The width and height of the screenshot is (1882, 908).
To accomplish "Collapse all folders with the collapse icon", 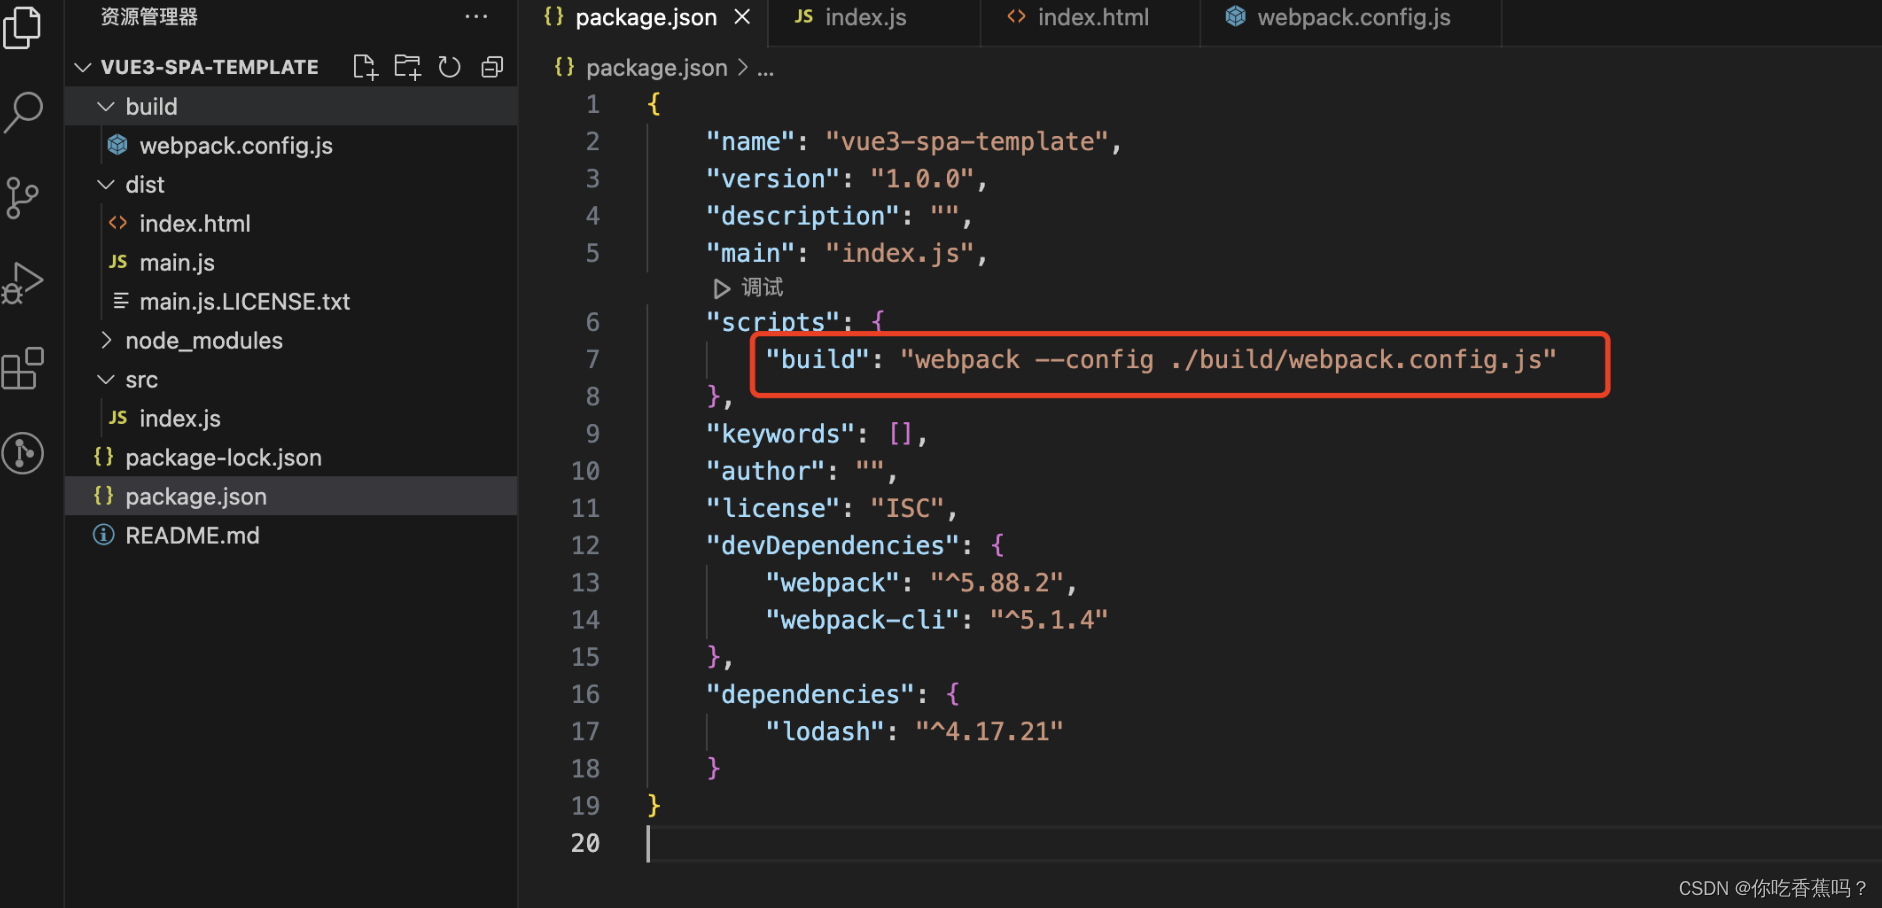I will (492, 67).
